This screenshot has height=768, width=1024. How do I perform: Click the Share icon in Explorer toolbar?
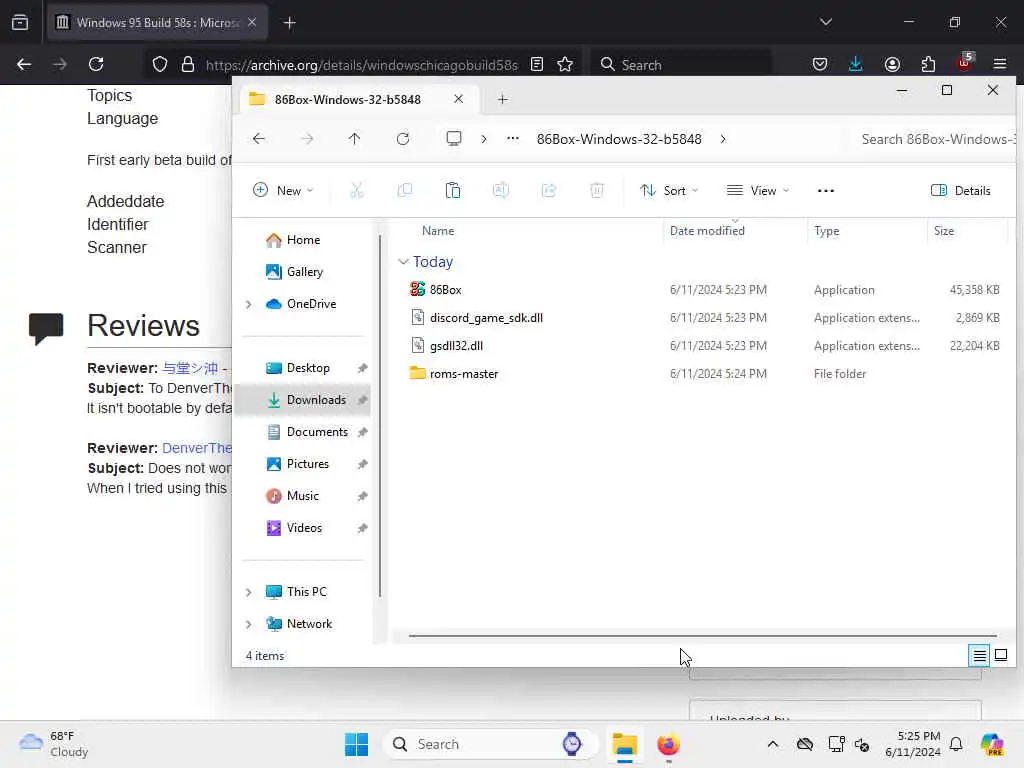[x=549, y=191]
